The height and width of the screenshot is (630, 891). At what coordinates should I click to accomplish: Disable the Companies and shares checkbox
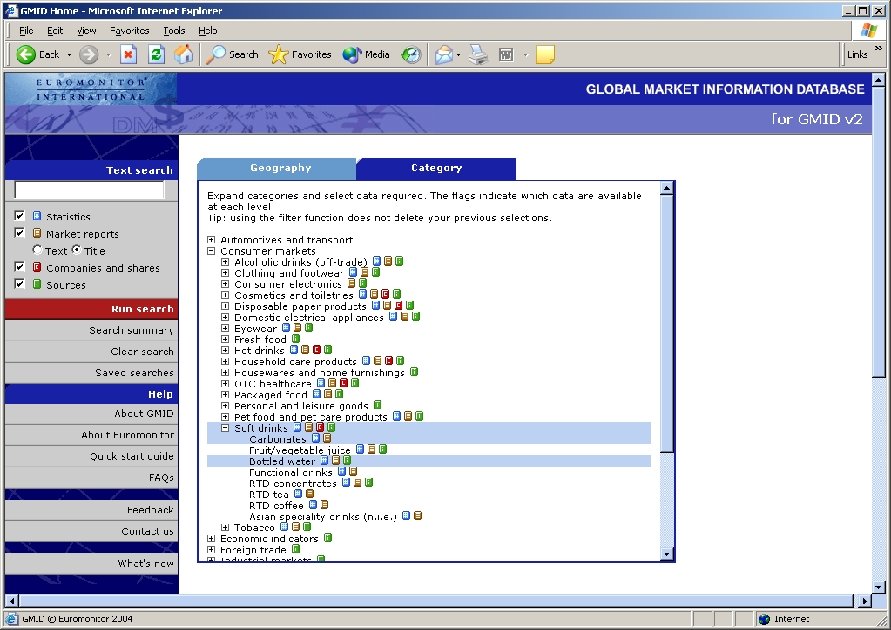(x=20, y=267)
